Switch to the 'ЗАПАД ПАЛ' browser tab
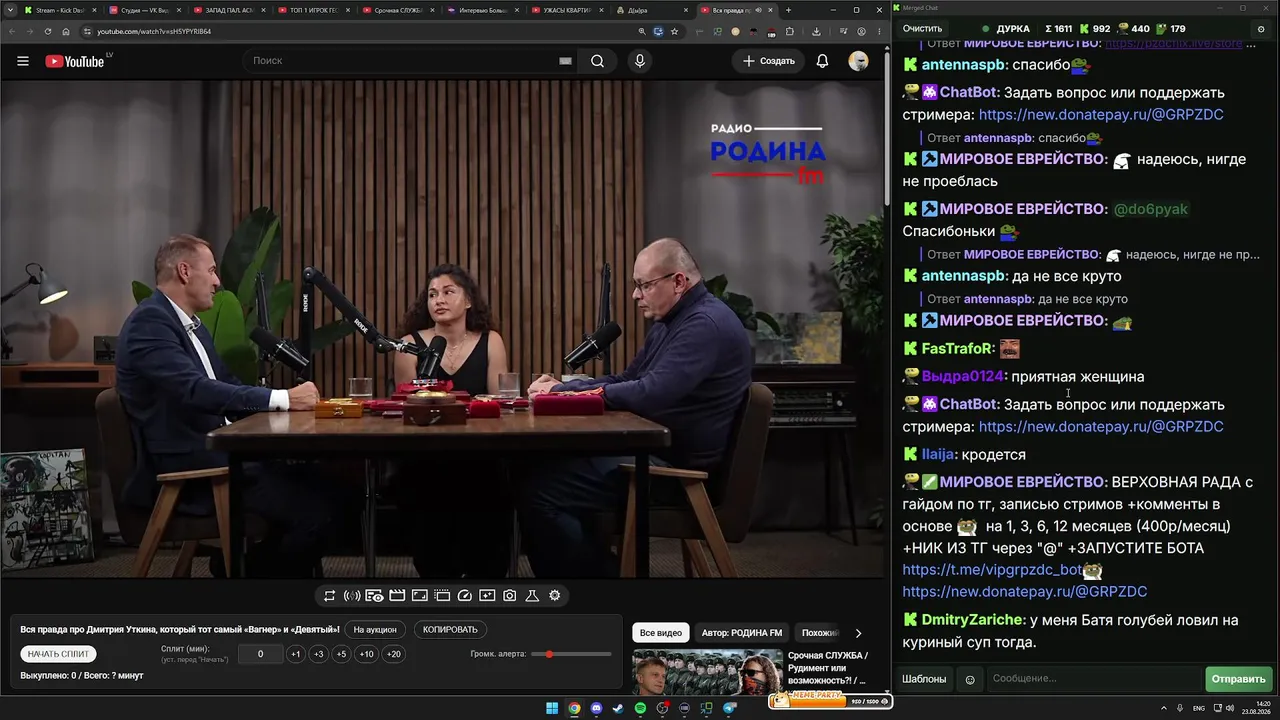This screenshot has width=1280, height=720. [229, 10]
